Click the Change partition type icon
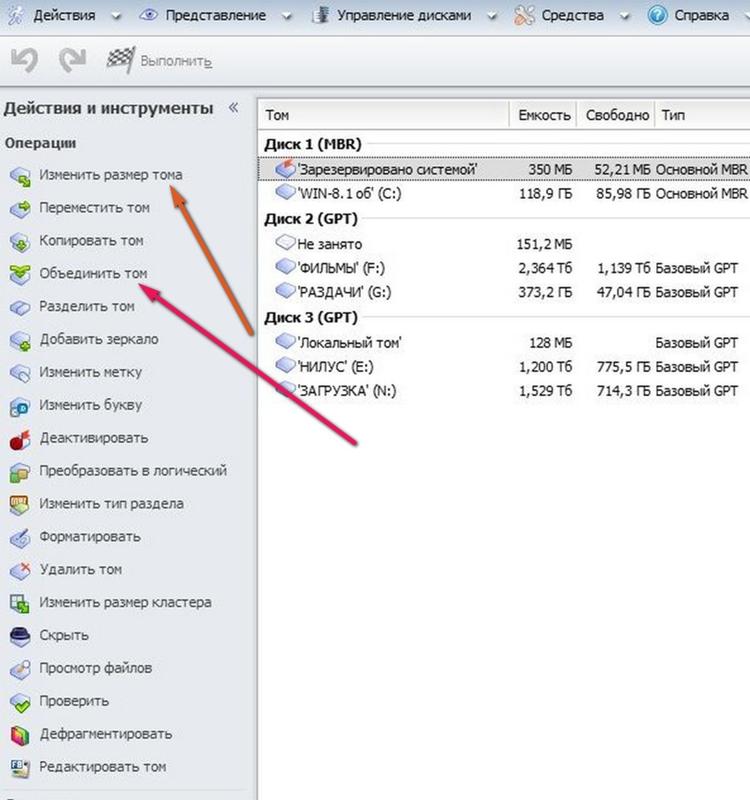The width and height of the screenshot is (750, 800). (x=20, y=505)
